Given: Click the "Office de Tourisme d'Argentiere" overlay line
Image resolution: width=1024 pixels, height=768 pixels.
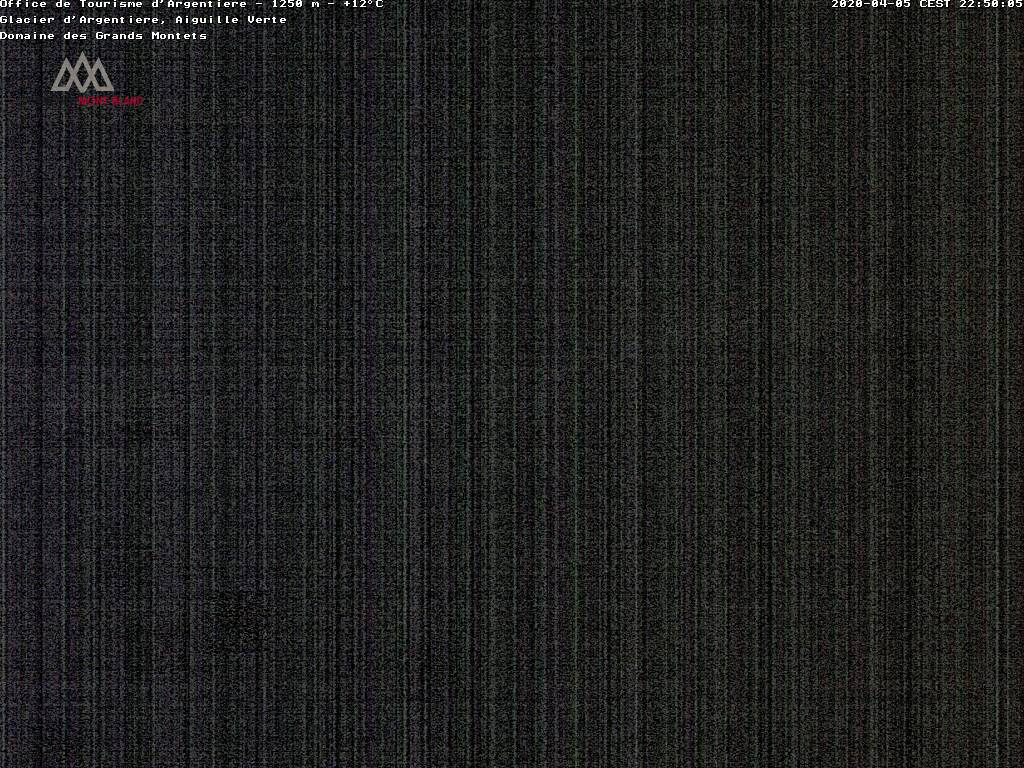Looking at the screenshot, I should coord(191,4).
